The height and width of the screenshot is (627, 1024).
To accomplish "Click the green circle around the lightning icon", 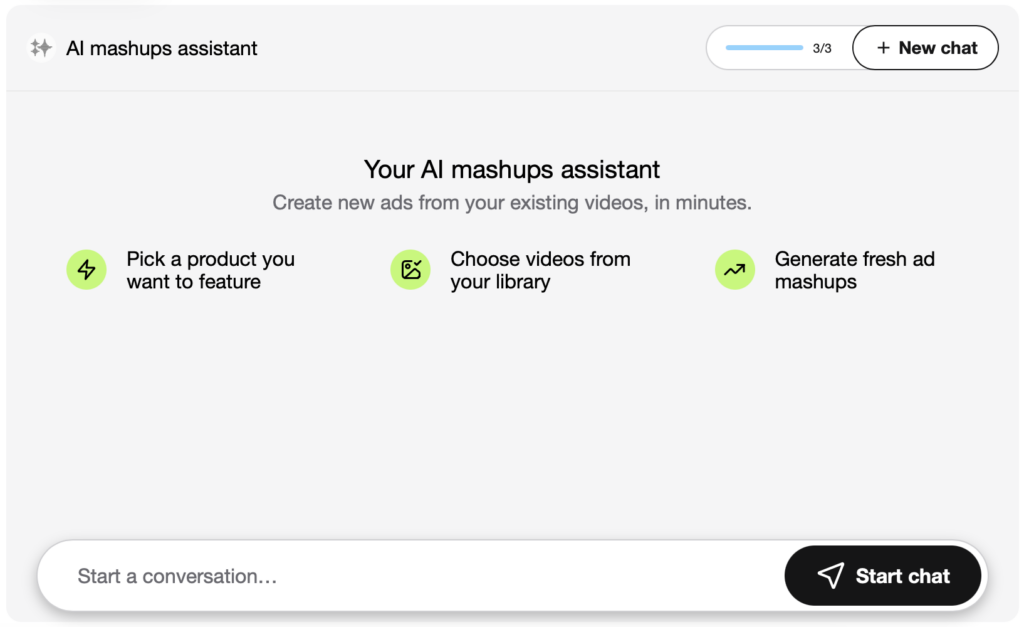I will click(86, 269).
